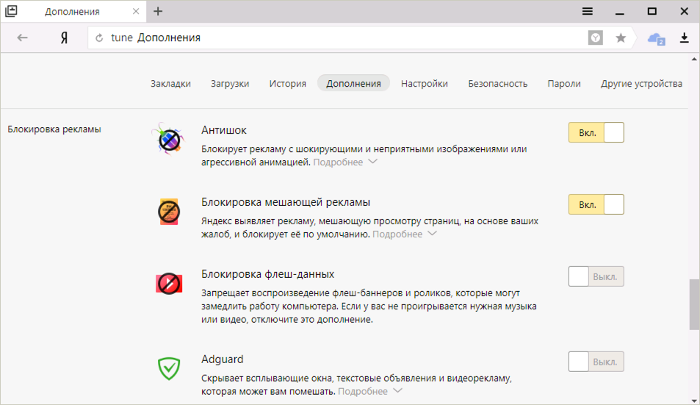
Task: Click the Adguard title text
Action: 222,359
